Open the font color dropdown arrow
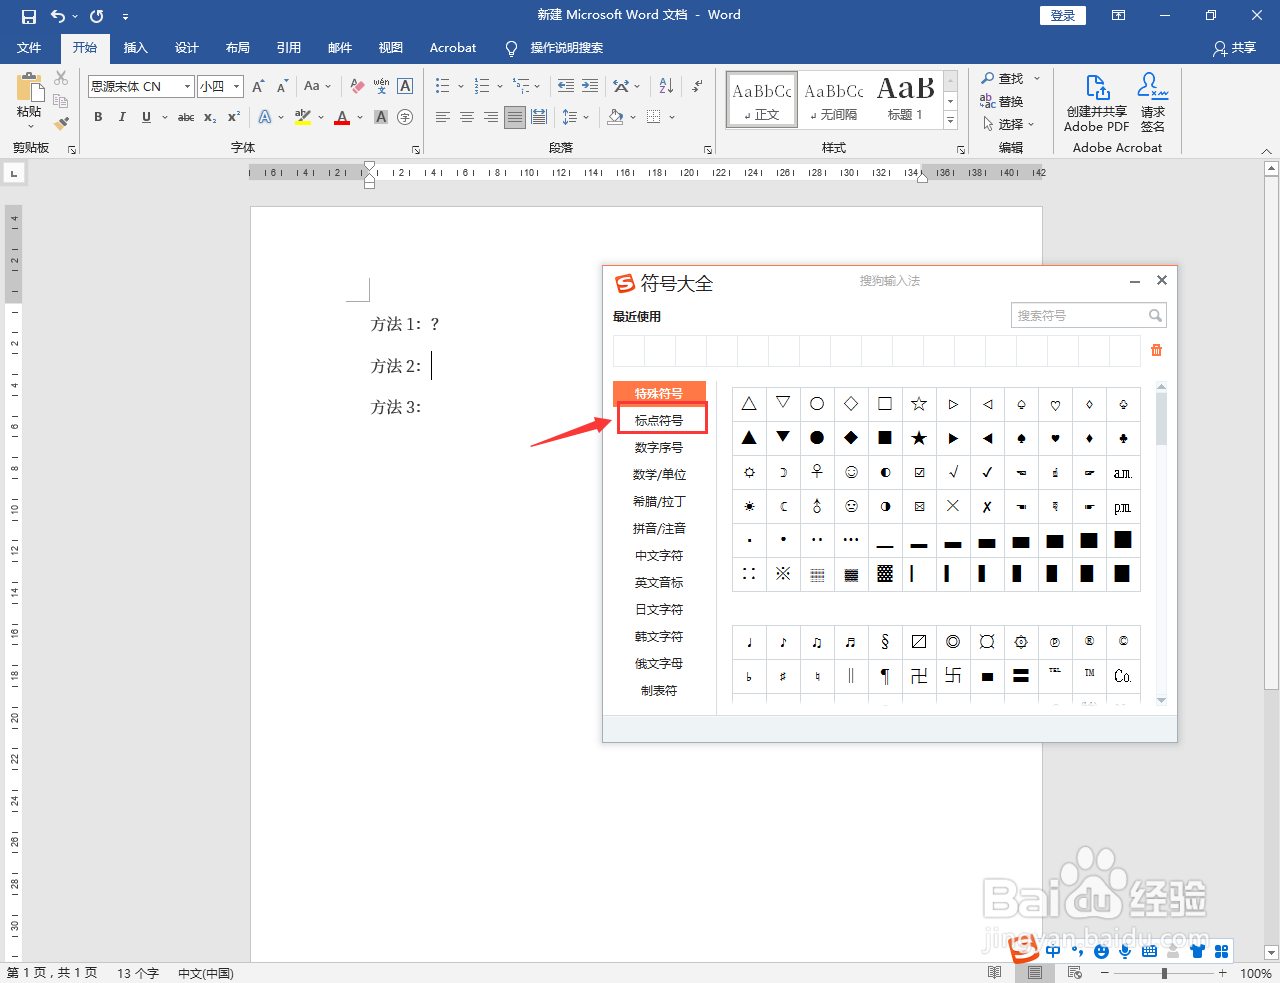The width and height of the screenshot is (1280, 983). tap(360, 117)
